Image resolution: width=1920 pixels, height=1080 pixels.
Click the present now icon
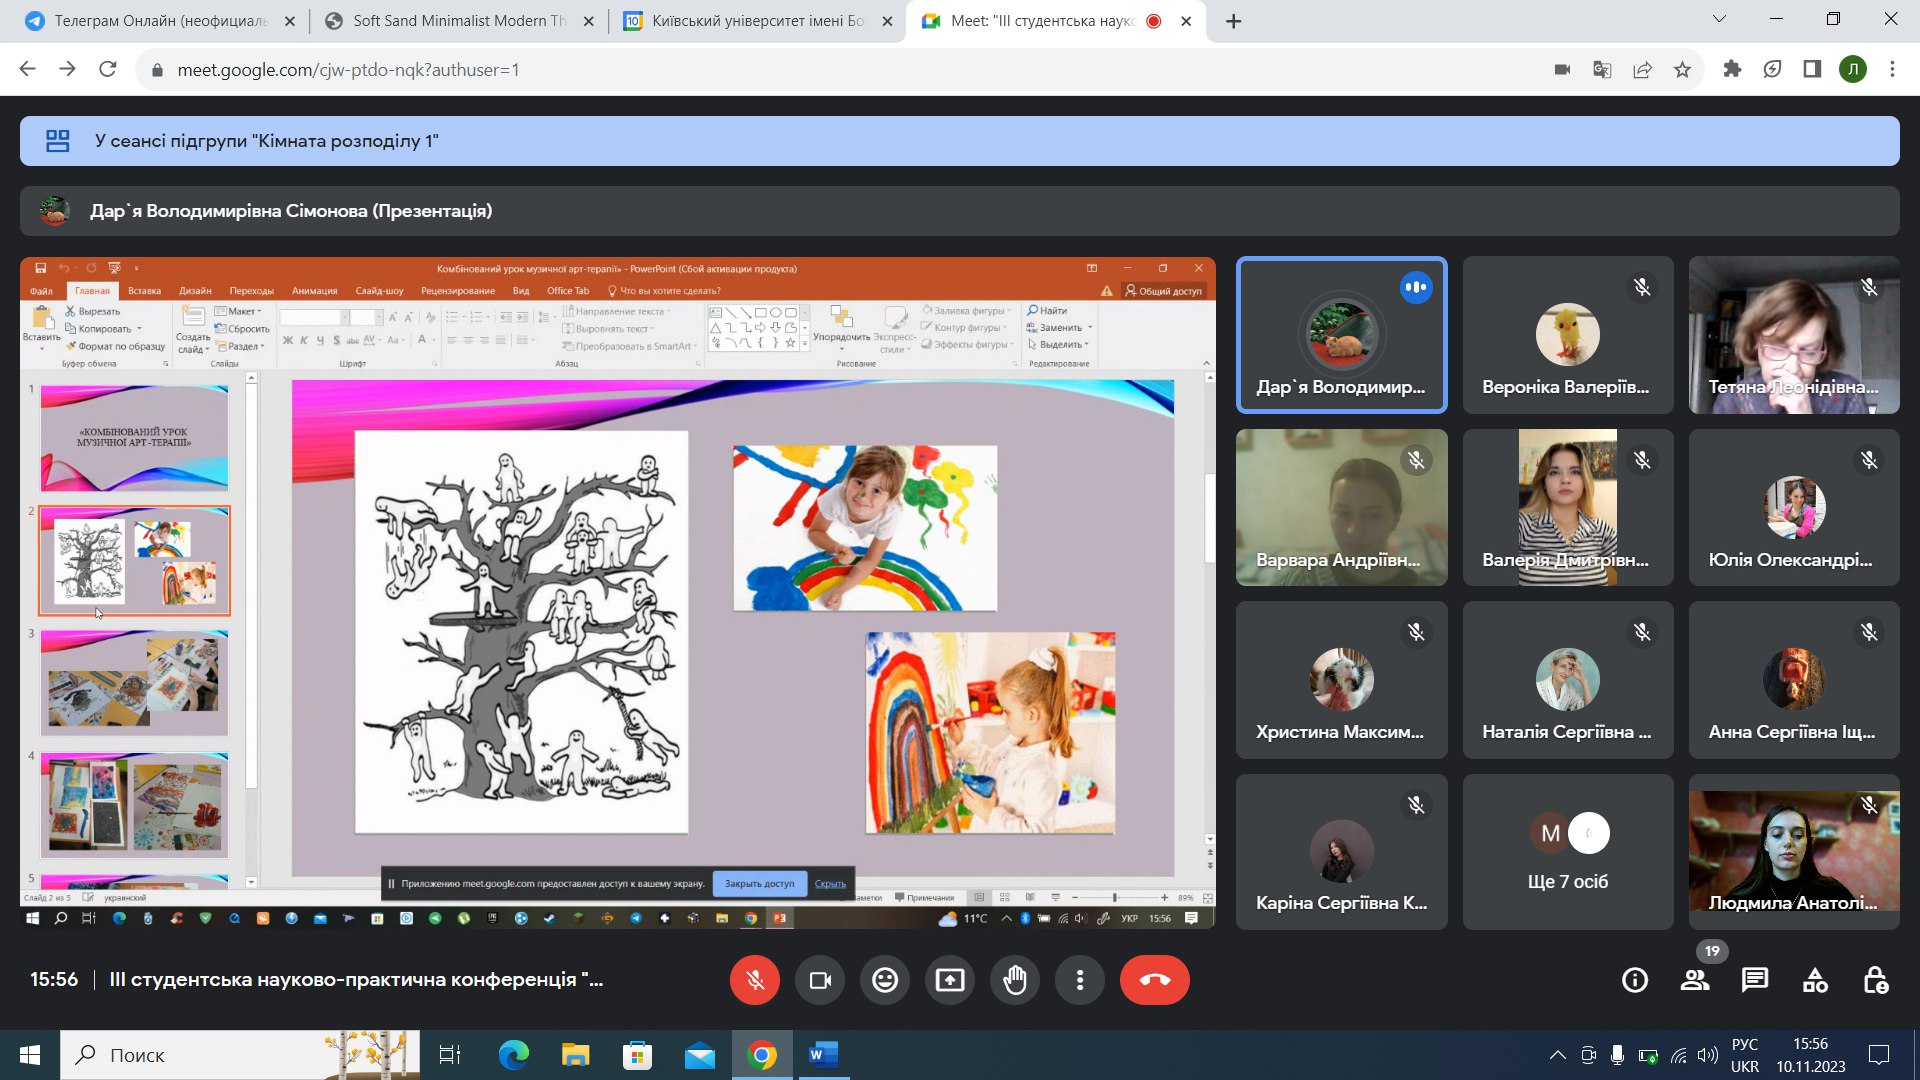tap(950, 980)
